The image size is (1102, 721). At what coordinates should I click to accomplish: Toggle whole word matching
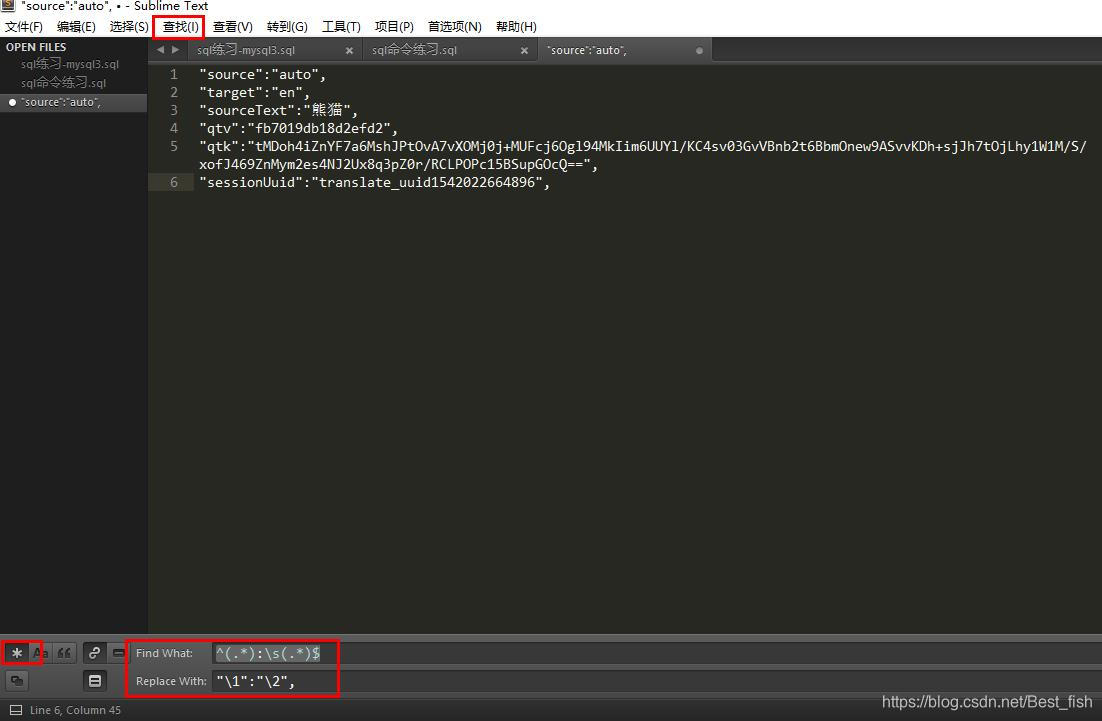pyautogui.click(x=64, y=653)
